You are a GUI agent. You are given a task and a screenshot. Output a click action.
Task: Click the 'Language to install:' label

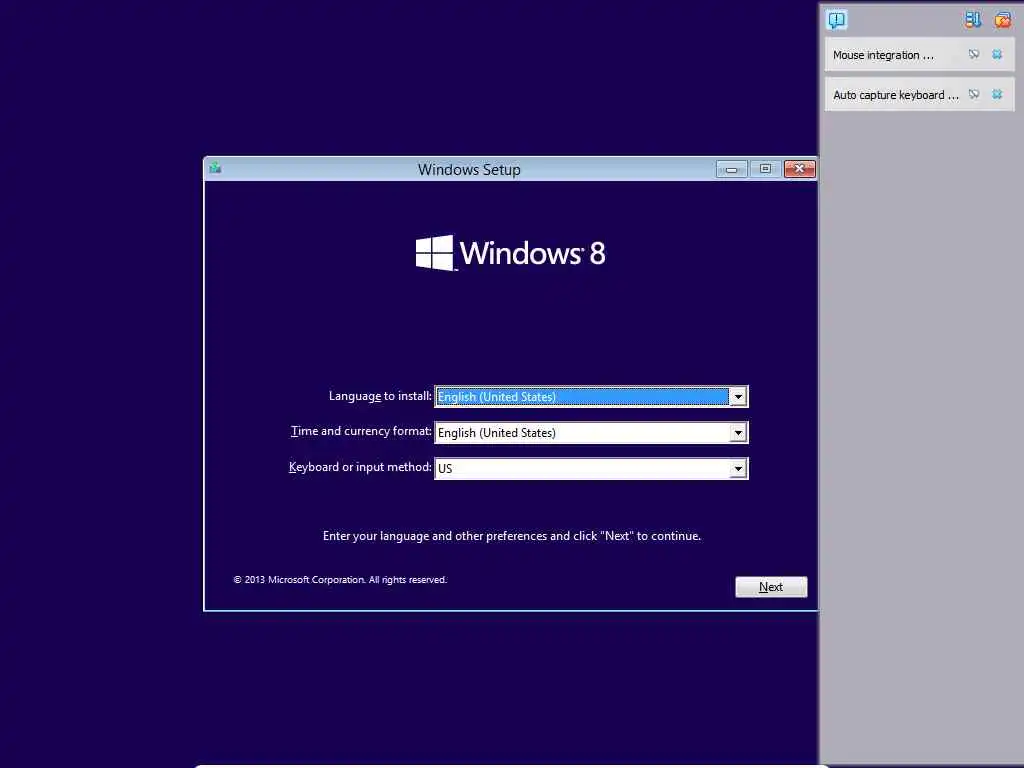380,396
